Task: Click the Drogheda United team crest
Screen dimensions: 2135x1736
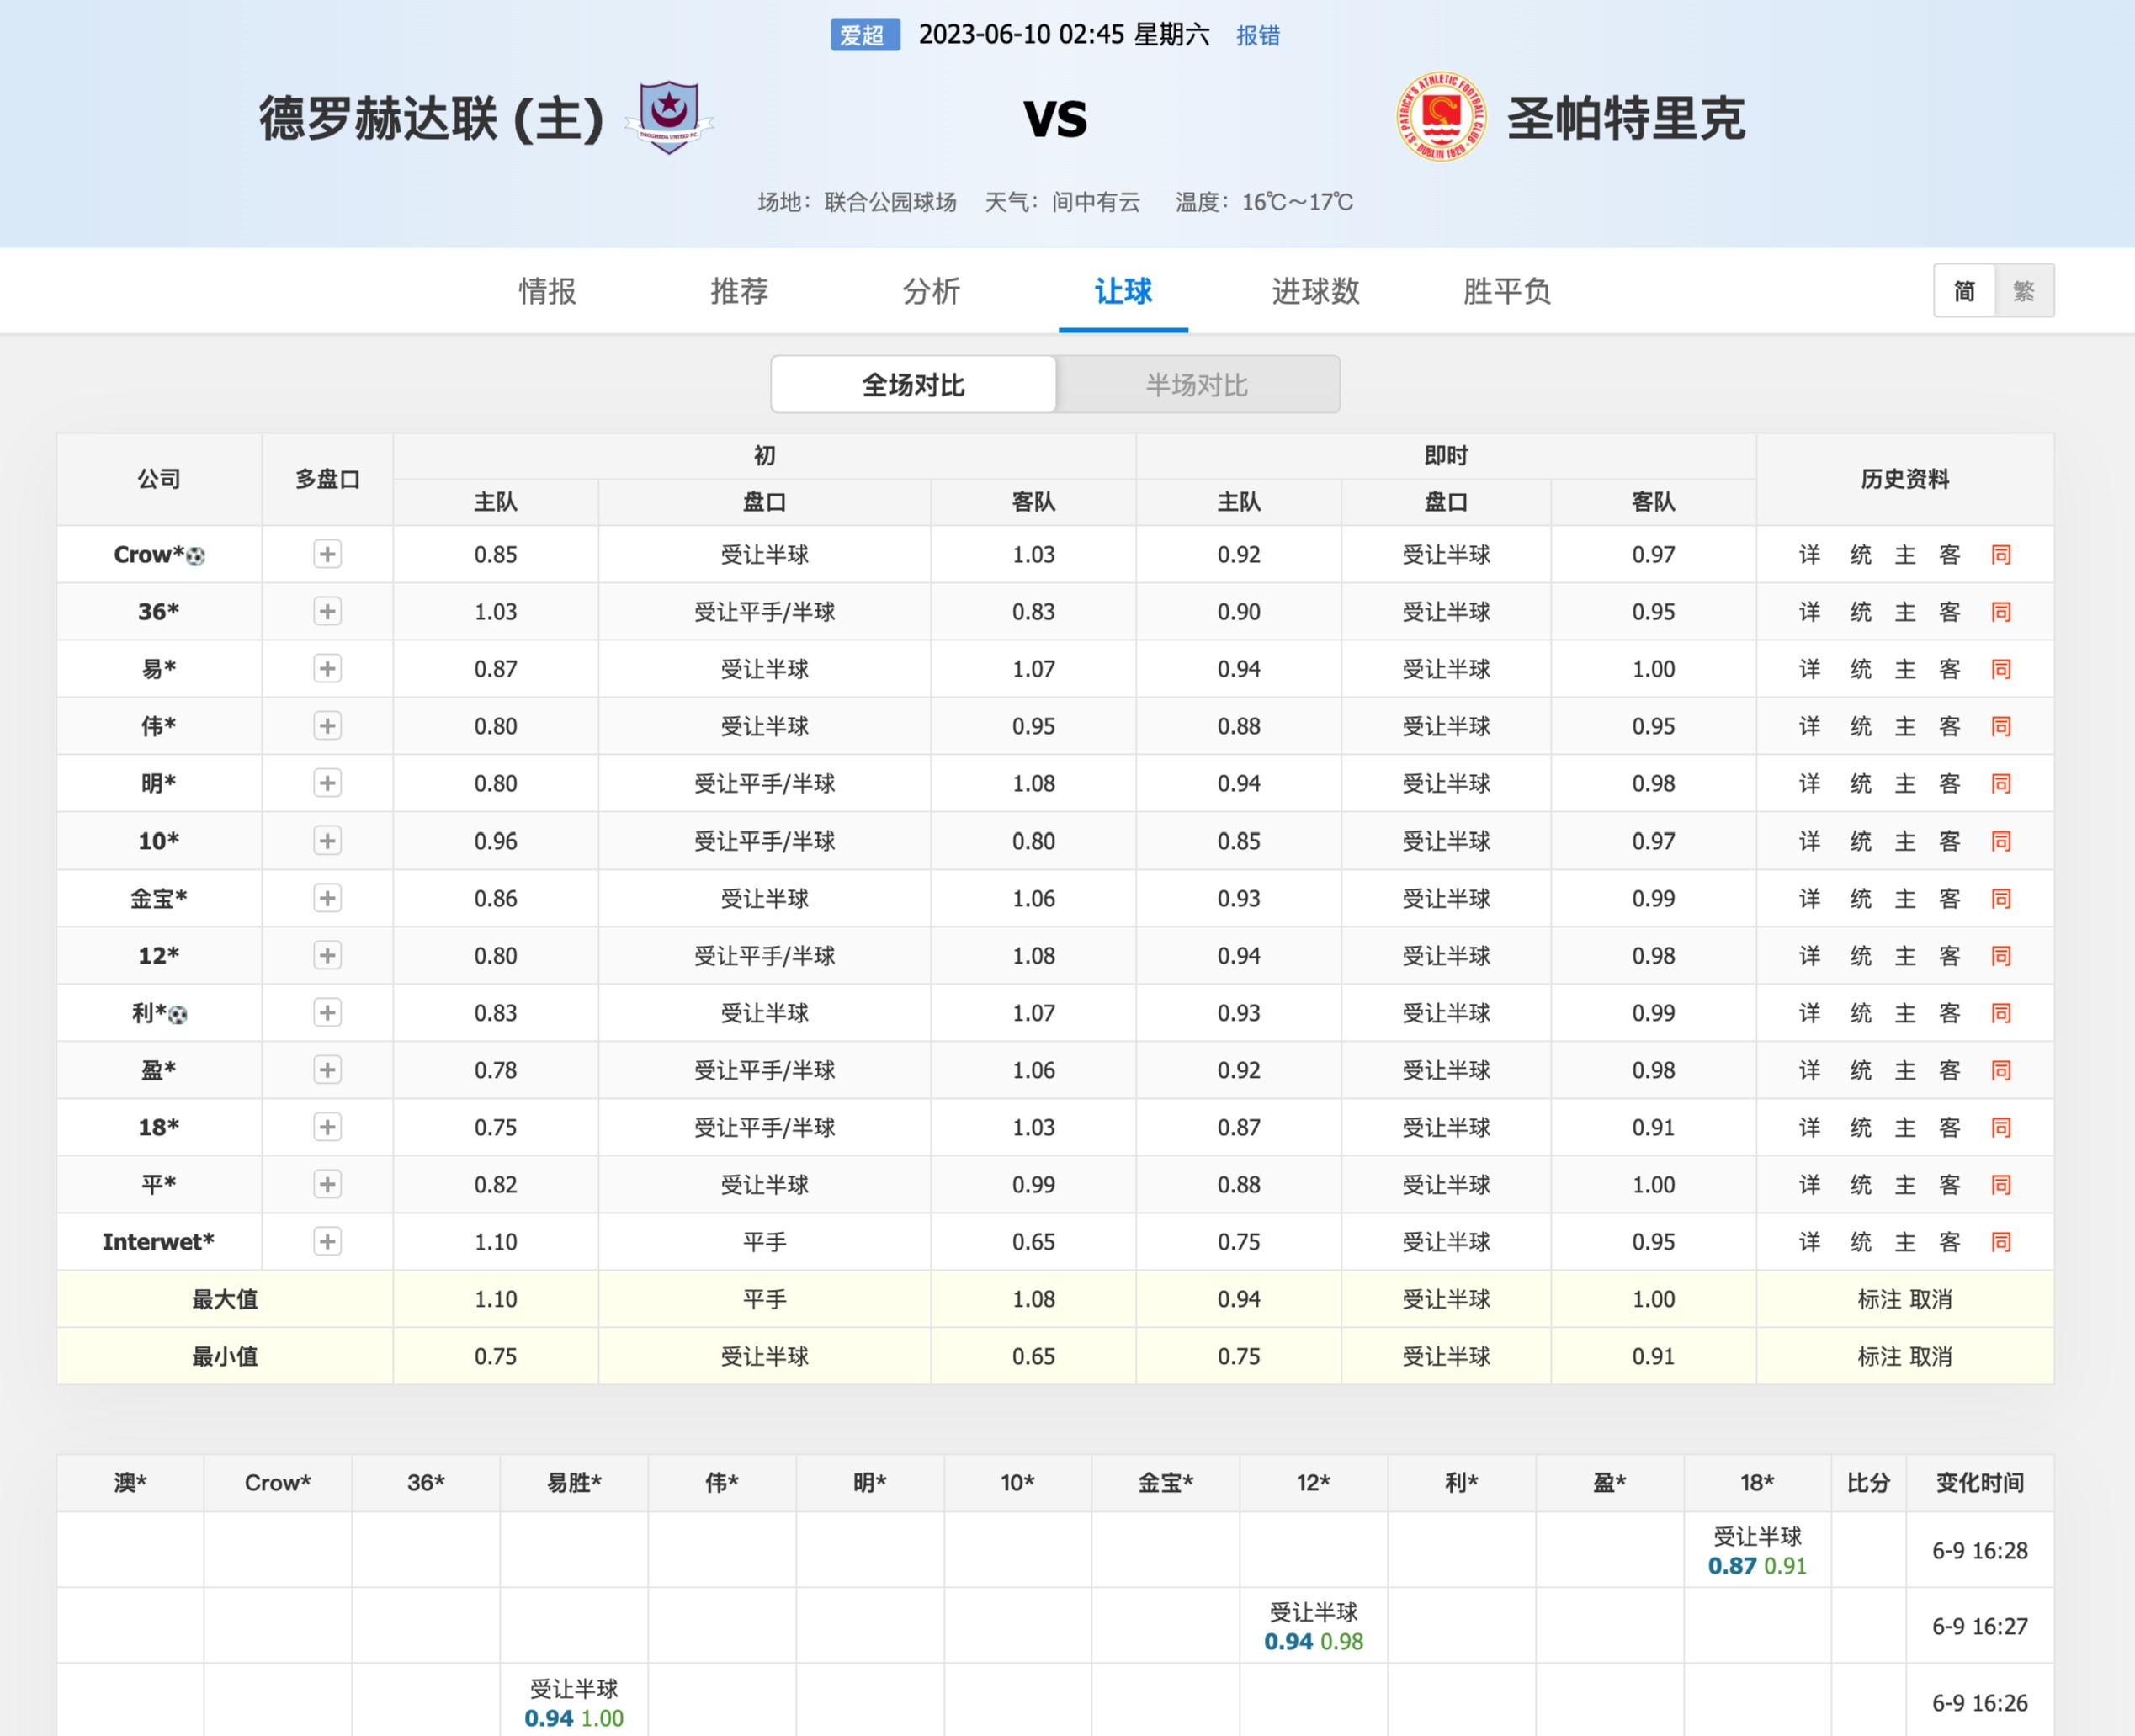Action: coord(669,118)
